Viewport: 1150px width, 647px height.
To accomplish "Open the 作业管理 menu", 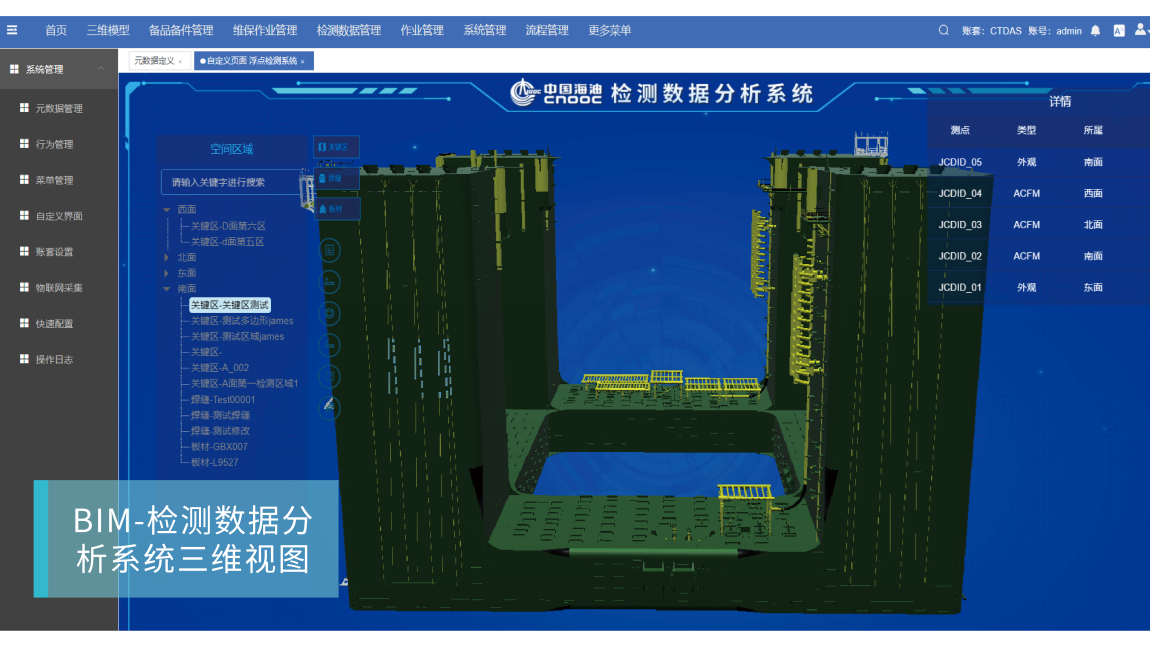I will pos(422,30).
